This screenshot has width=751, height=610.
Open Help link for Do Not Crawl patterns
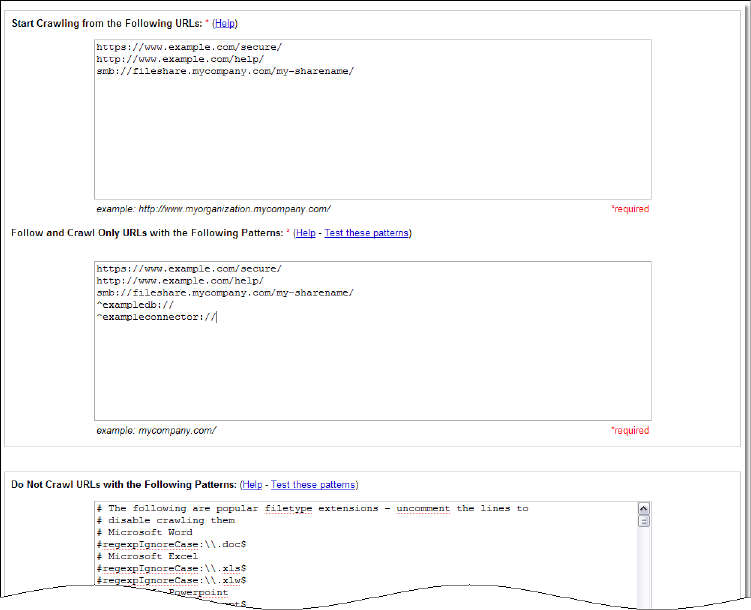point(252,485)
